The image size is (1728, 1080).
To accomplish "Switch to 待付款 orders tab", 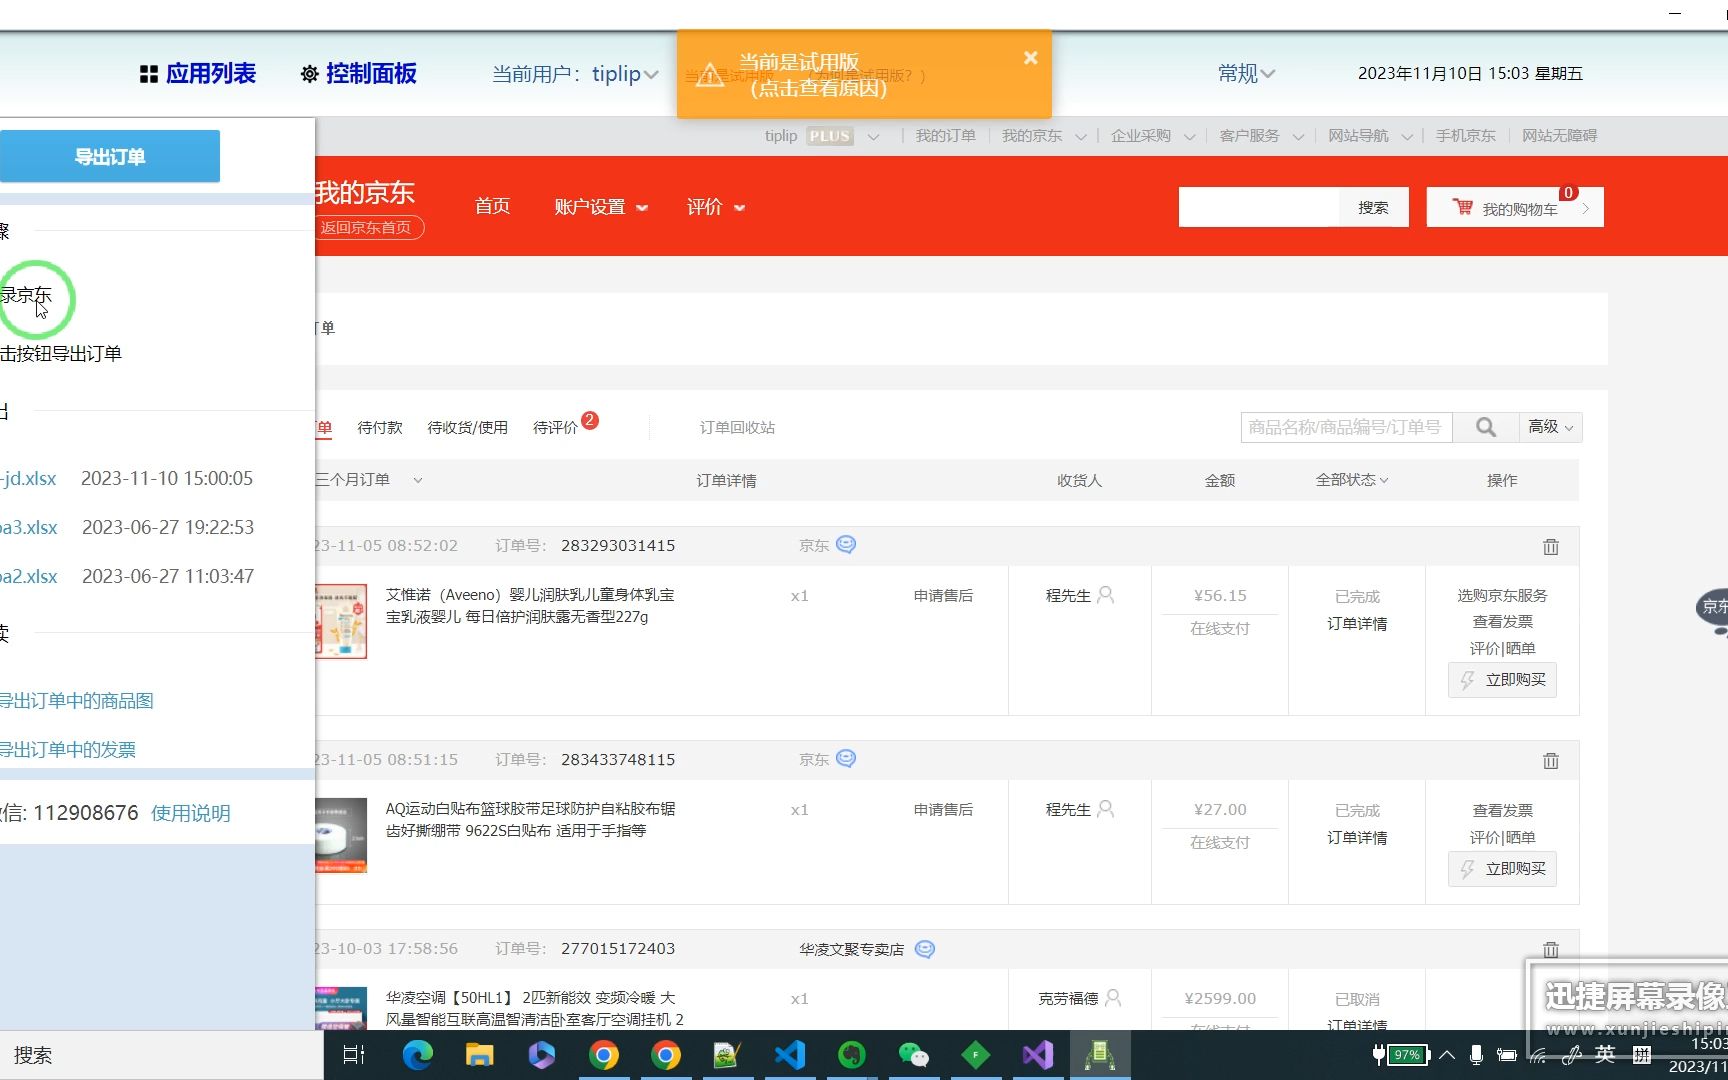I will [x=380, y=428].
